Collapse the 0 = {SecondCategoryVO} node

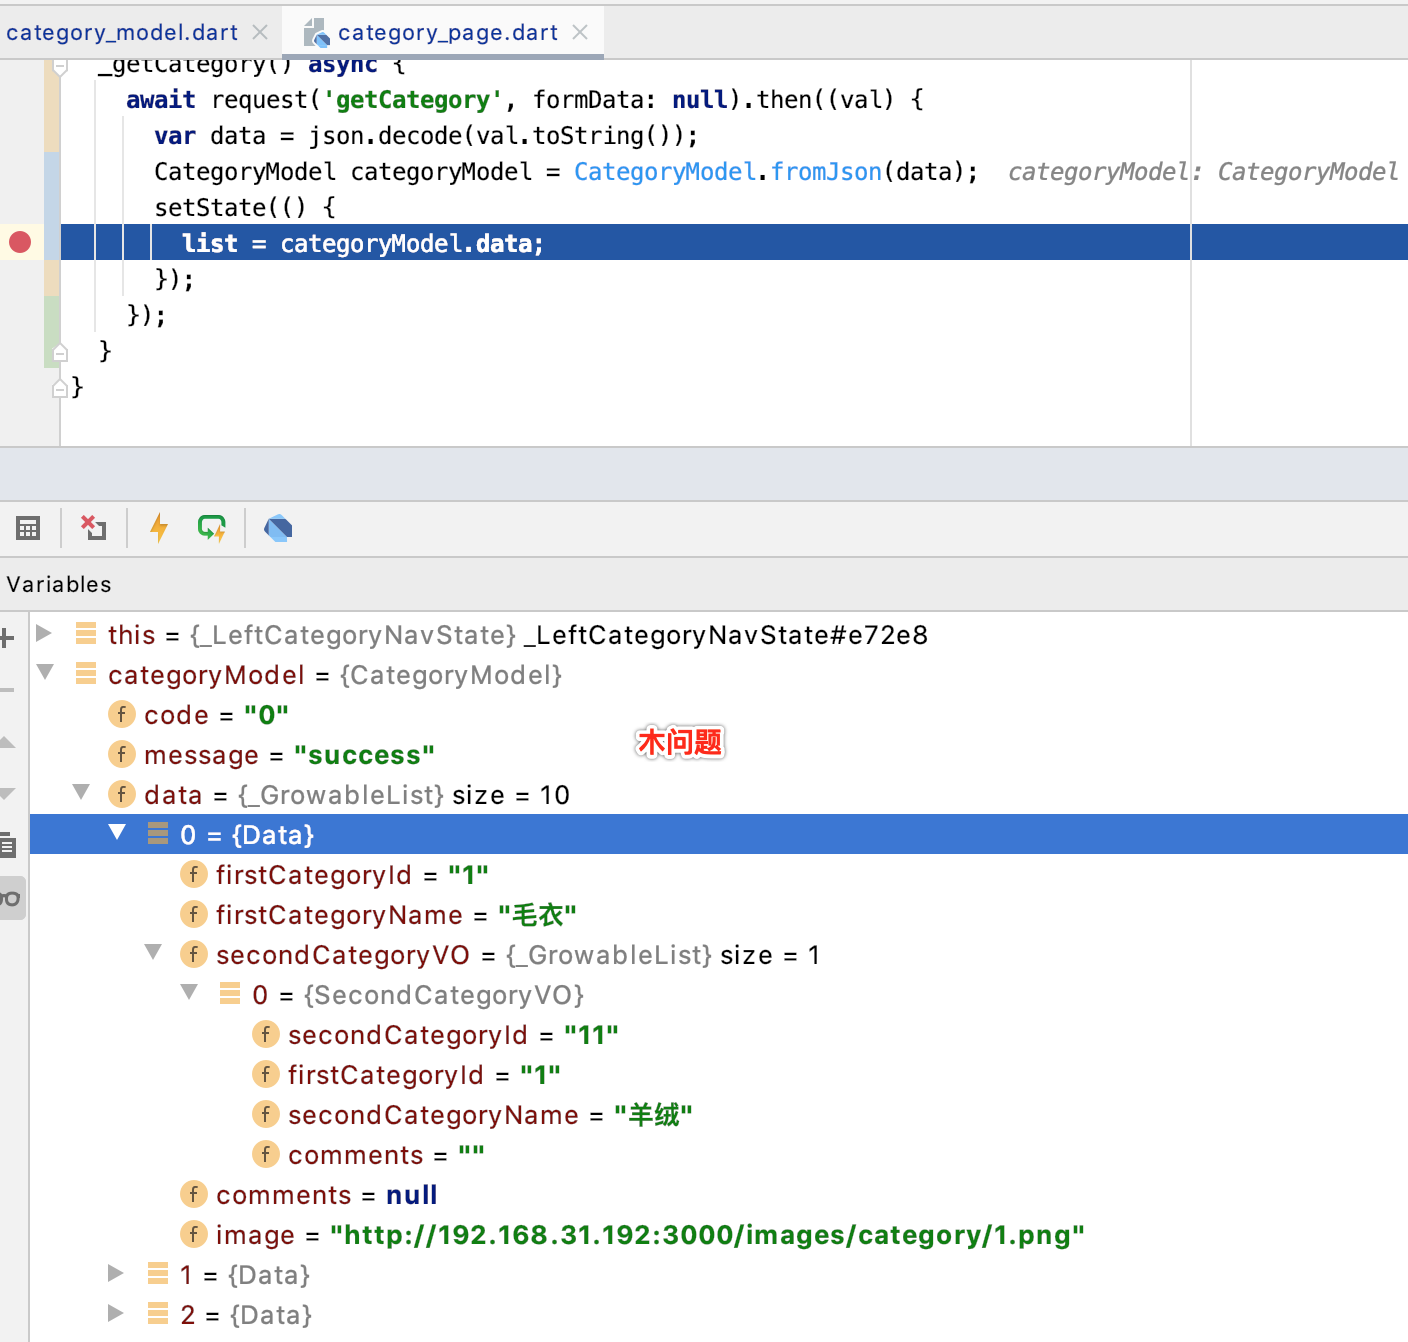[x=189, y=992]
